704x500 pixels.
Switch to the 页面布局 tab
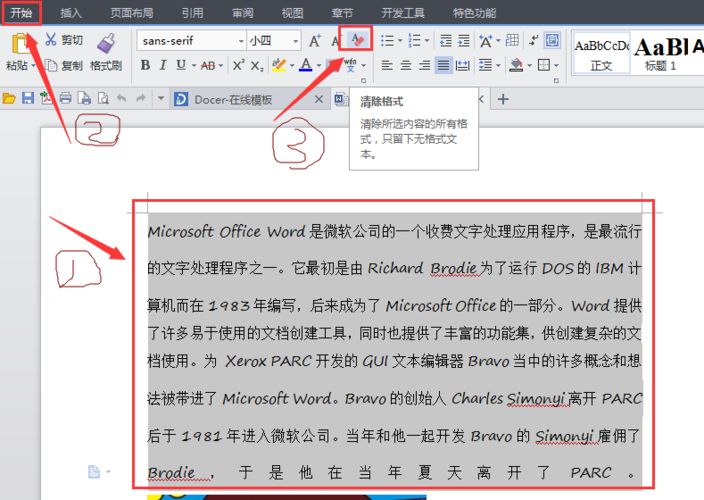[x=132, y=13]
